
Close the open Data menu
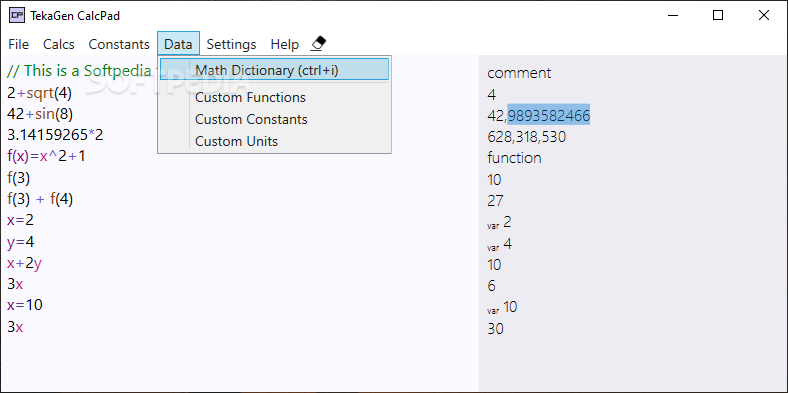(x=178, y=44)
